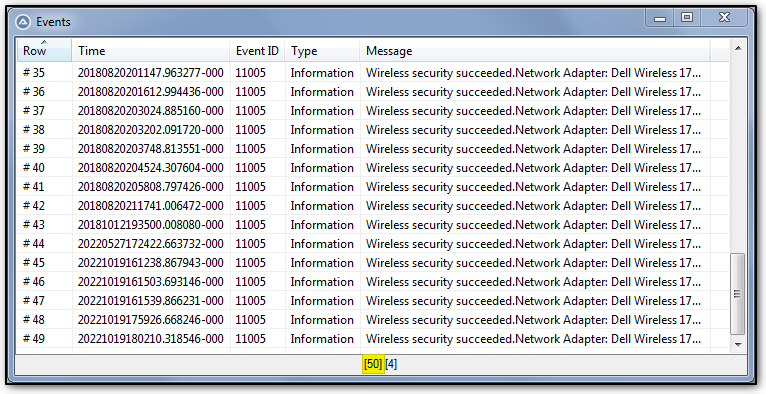Screen dimensions: 766x394
Task: Select page link [50] at bottom
Action: (x=373, y=364)
